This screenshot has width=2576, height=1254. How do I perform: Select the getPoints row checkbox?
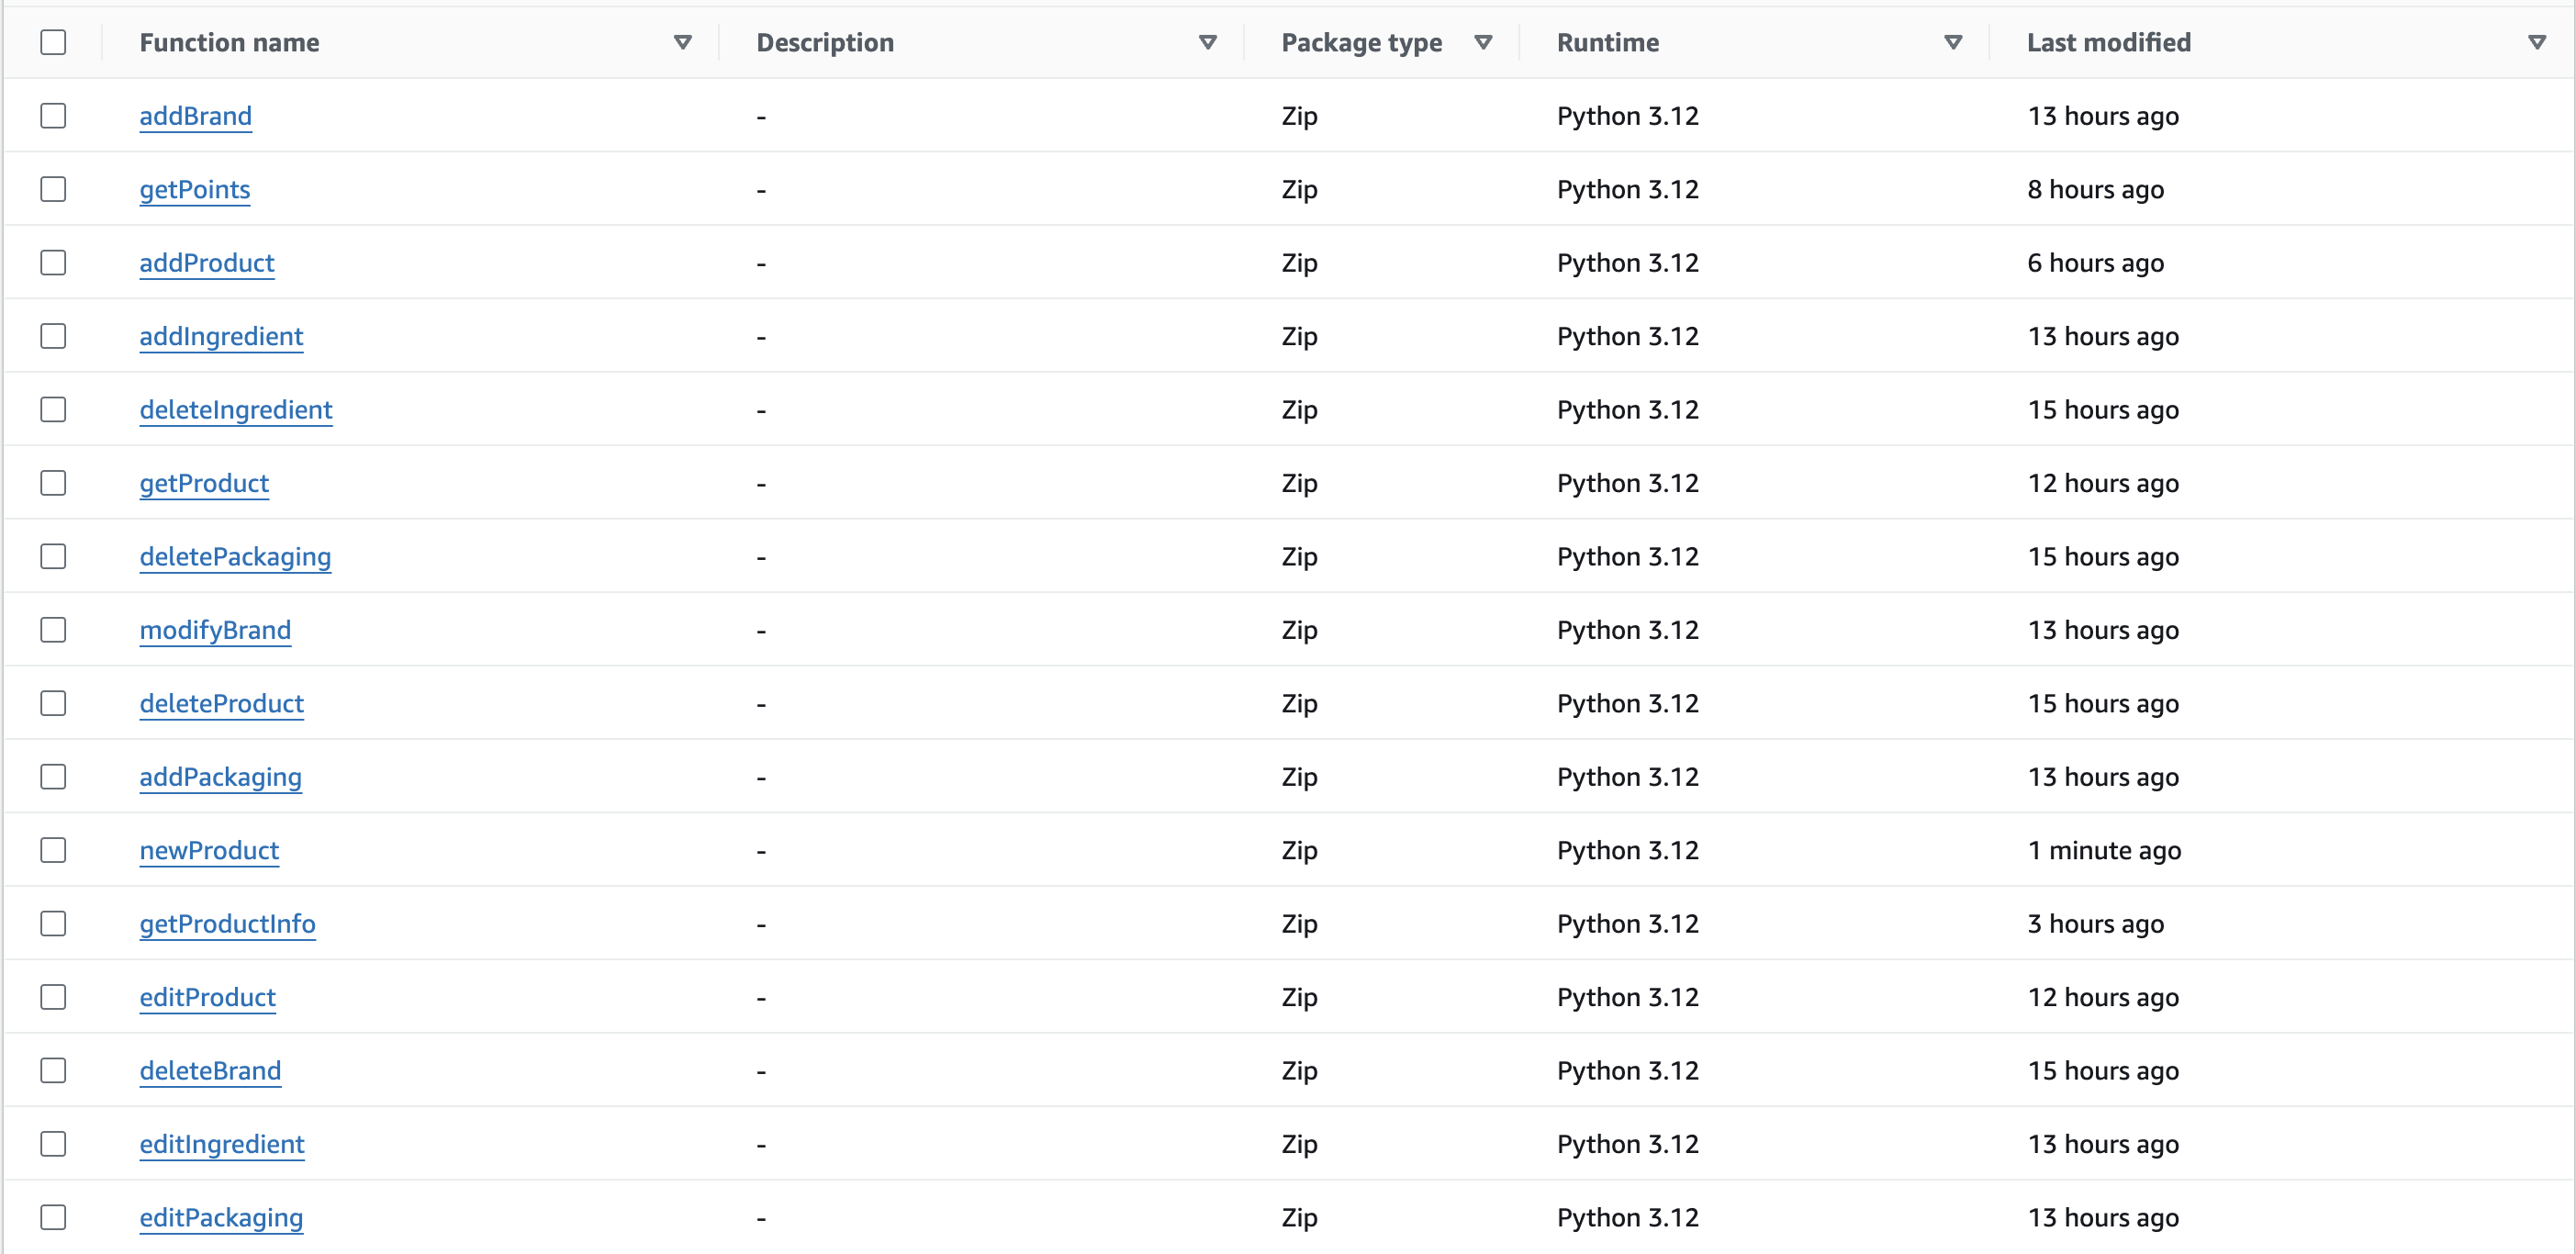[53, 189]
